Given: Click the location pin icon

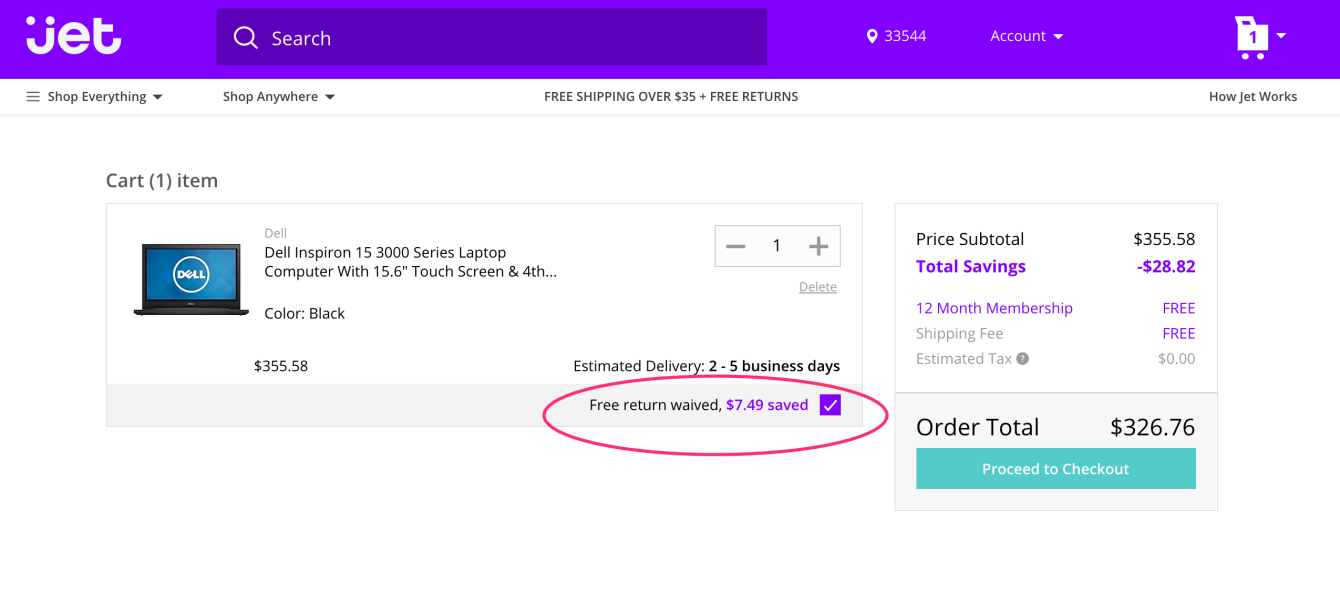Looking at the screenshot, I should pyautogui.click(x=871, y=36).
